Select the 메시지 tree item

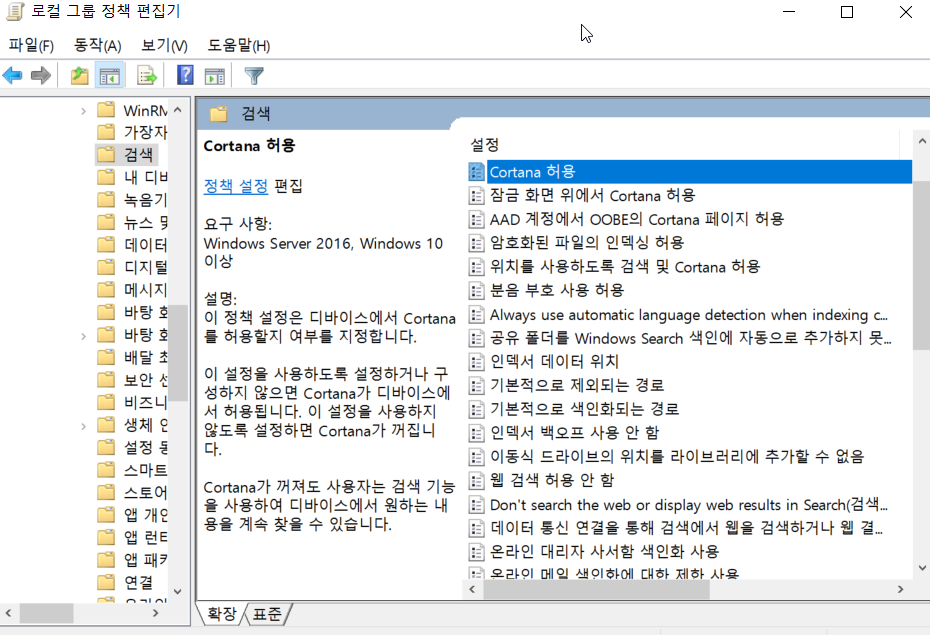[x=145, y=290]
